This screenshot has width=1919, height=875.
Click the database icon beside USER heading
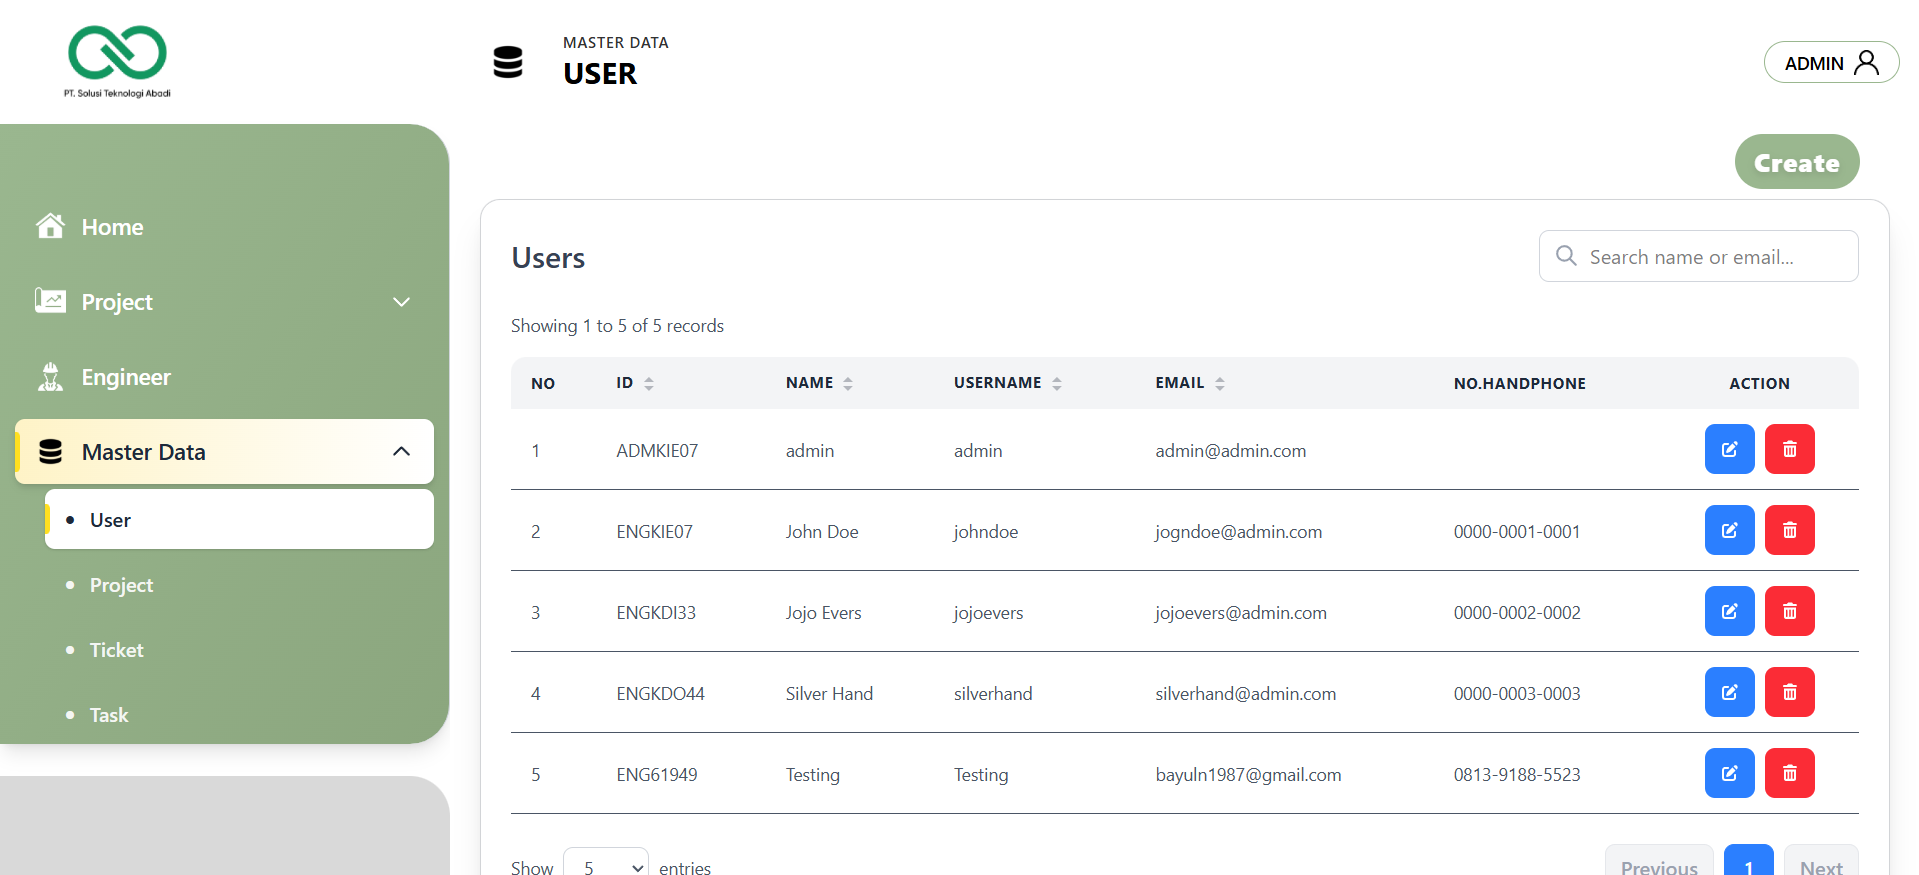tap(508, 62)
